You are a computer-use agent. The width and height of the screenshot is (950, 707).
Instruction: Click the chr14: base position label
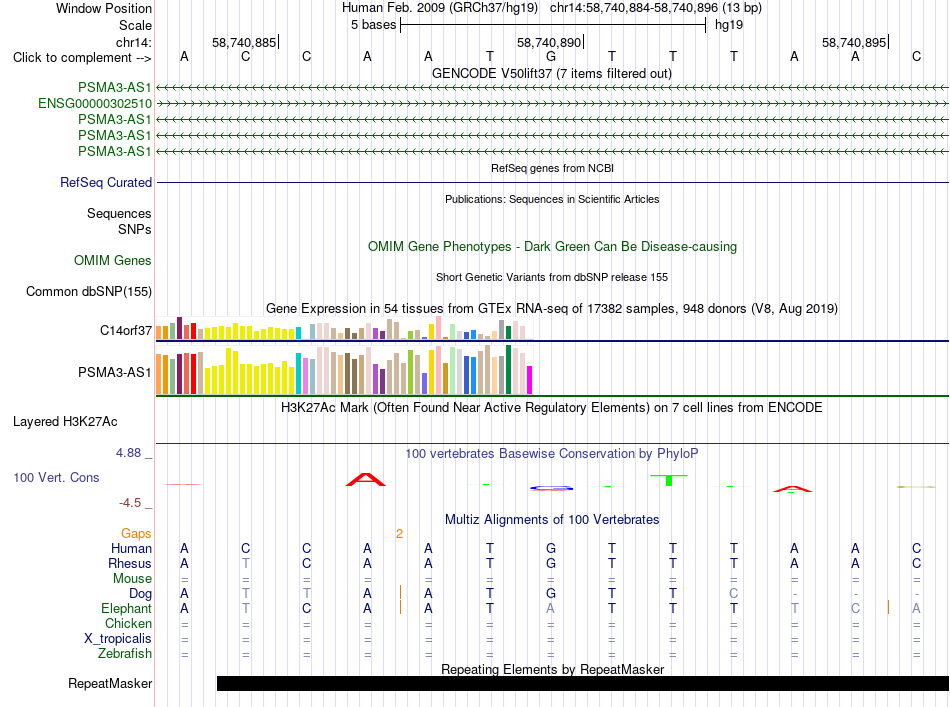coord(134,42)
